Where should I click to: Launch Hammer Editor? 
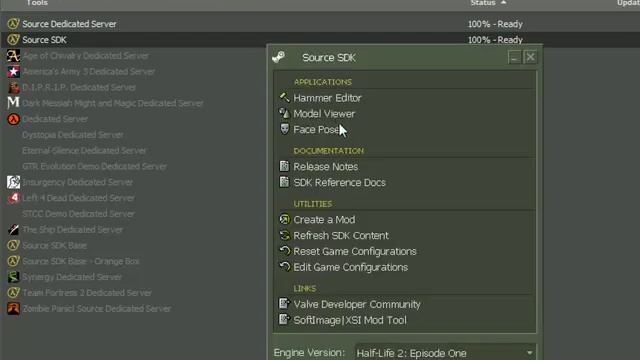[x=327, y=98]
